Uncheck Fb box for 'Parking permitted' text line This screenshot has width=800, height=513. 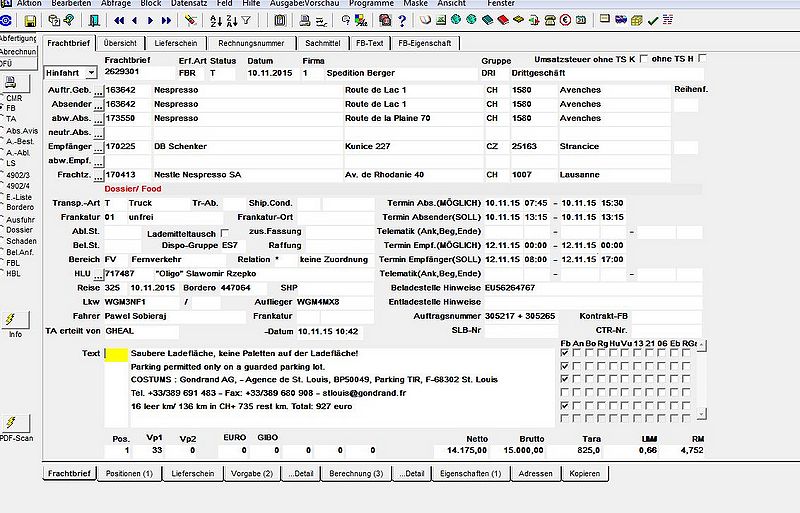pos(564,366)
